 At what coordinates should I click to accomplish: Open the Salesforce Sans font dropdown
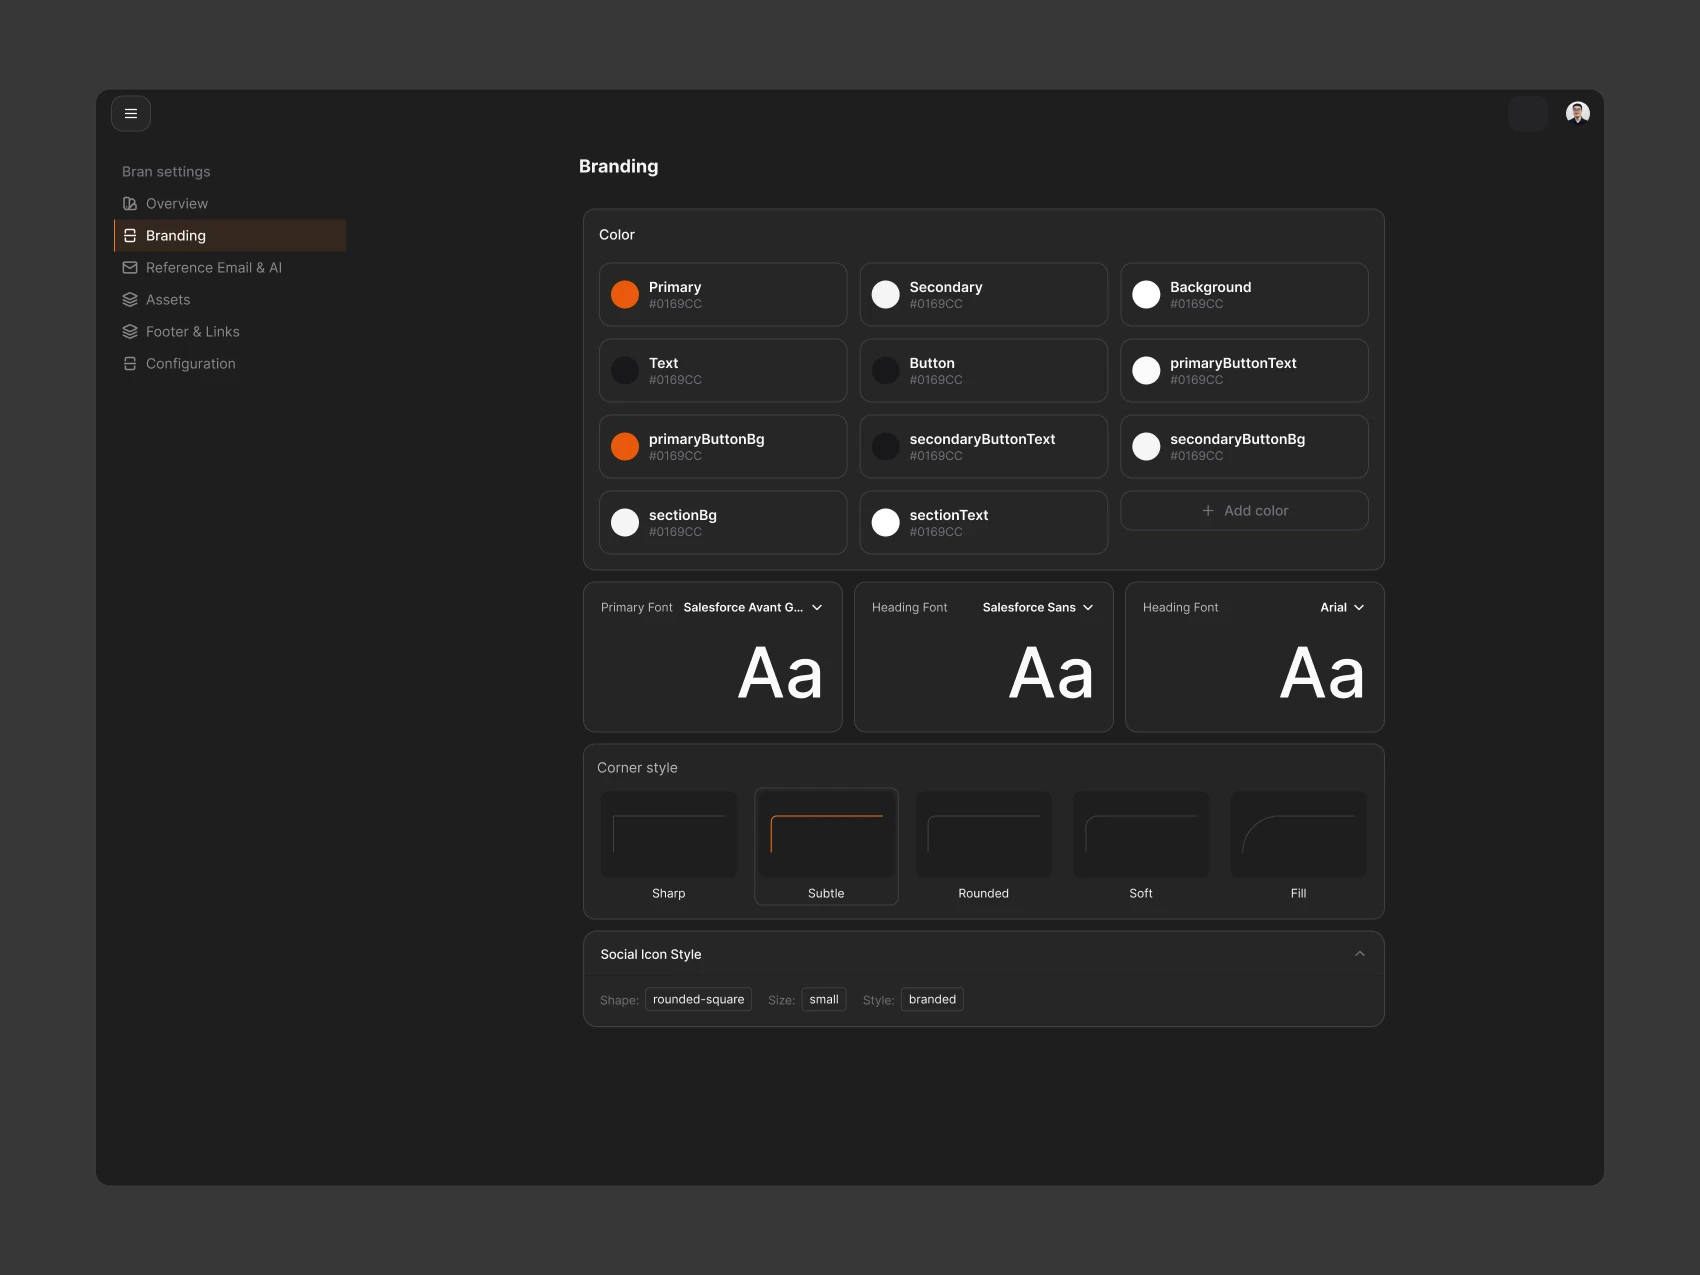[x=1038, y=608]
